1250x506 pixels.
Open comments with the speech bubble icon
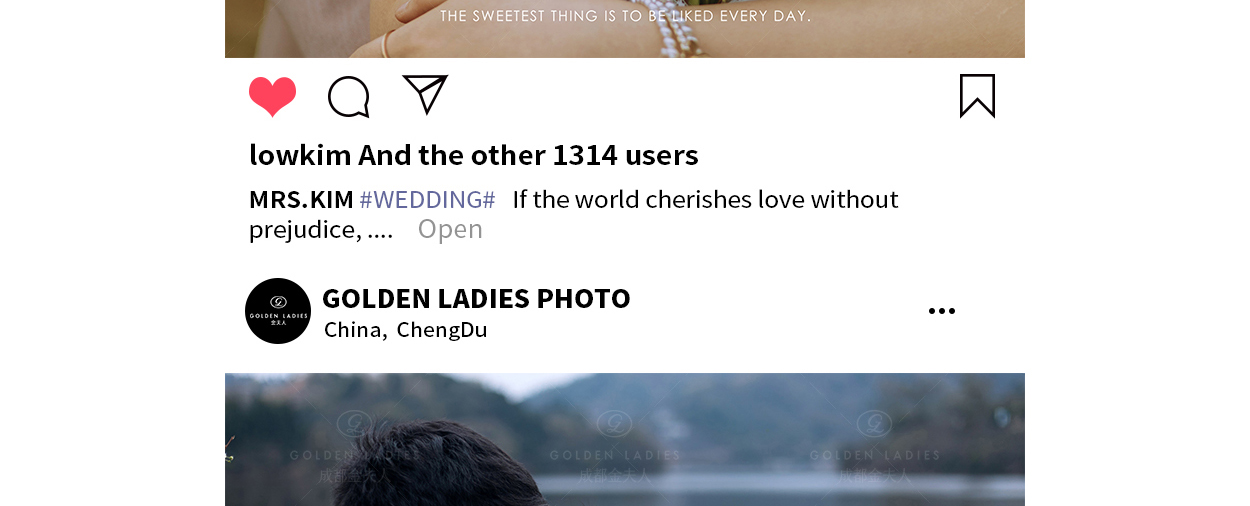pyautogui.click(x=349, y=97)
